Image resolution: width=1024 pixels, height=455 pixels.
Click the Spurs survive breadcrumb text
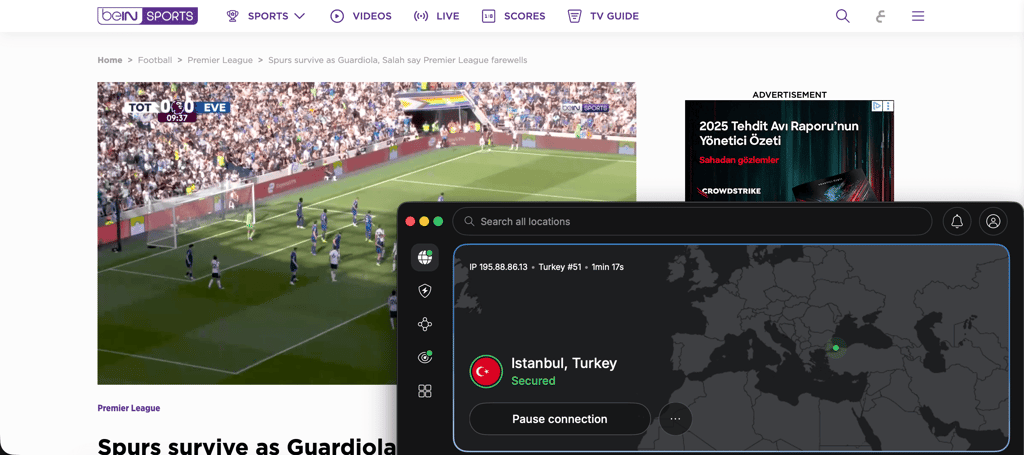tap(398, 60)
